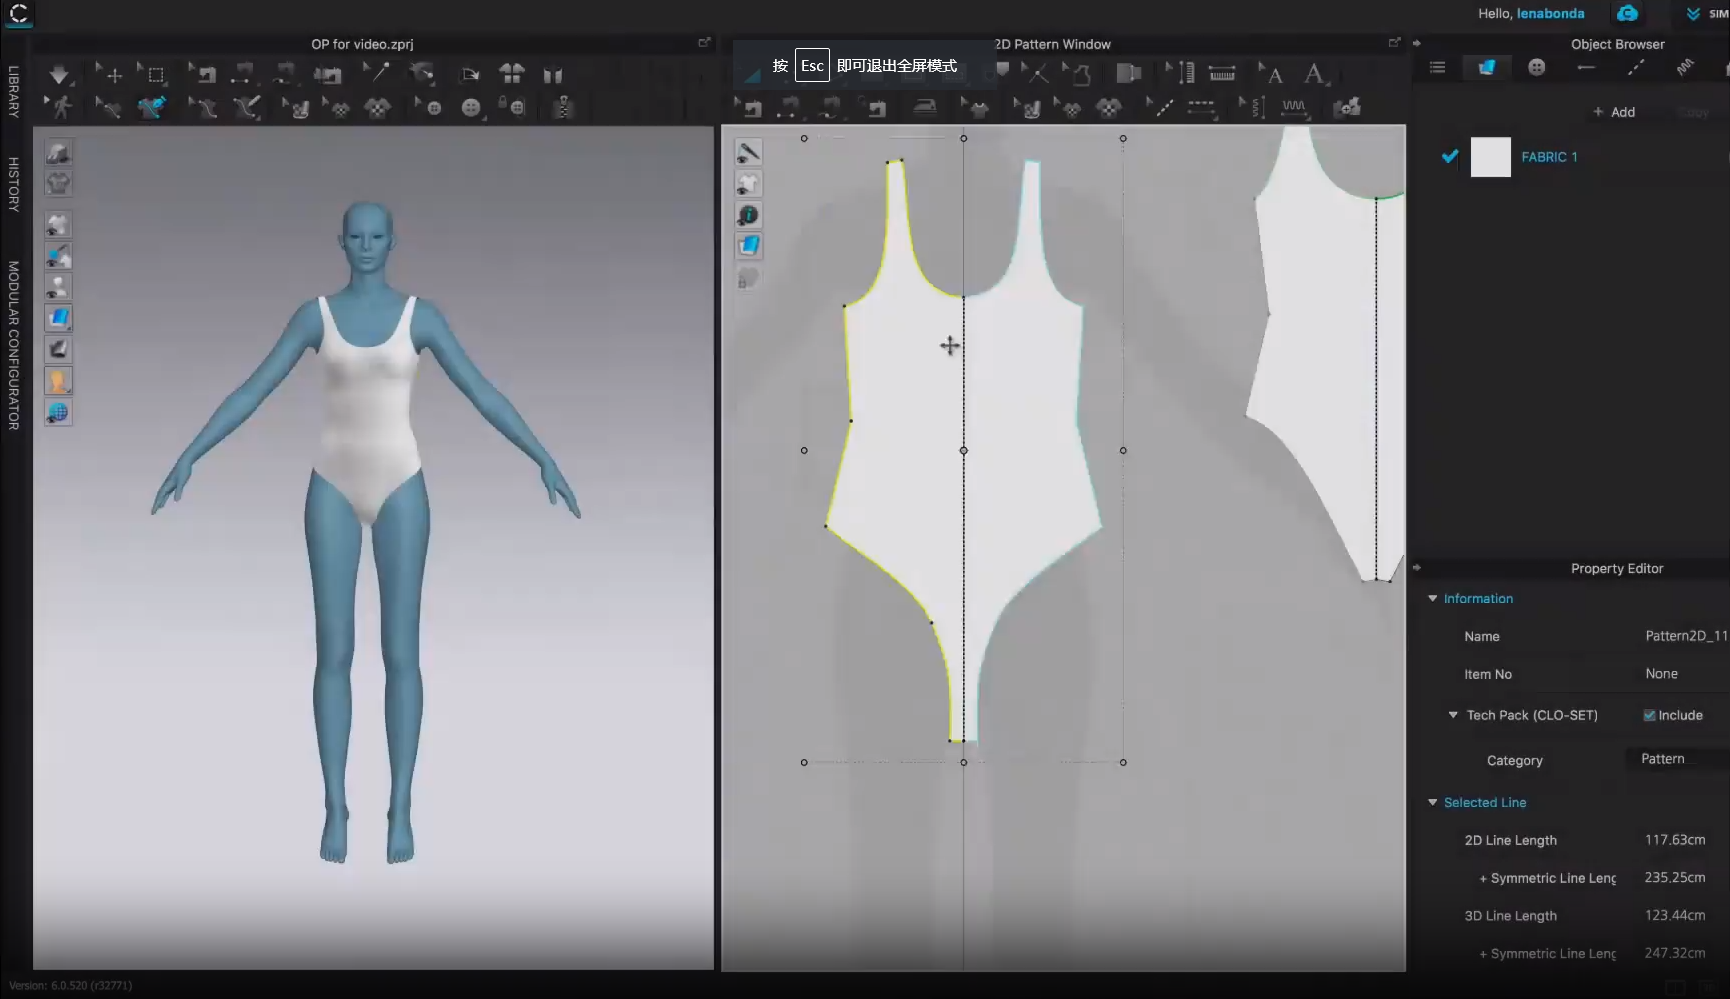Pop out the 3D window with its header icon
Screen dimensions: 1730x999
pos(704,42)
